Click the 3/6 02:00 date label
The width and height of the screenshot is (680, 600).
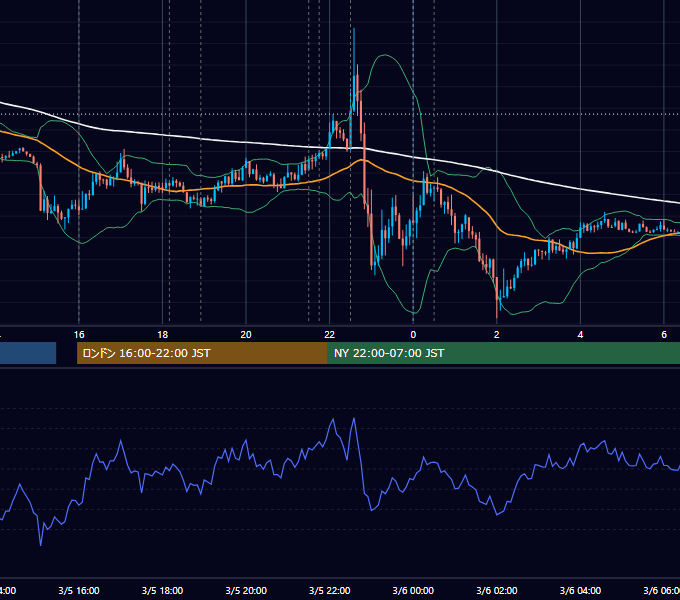[497, 590]
